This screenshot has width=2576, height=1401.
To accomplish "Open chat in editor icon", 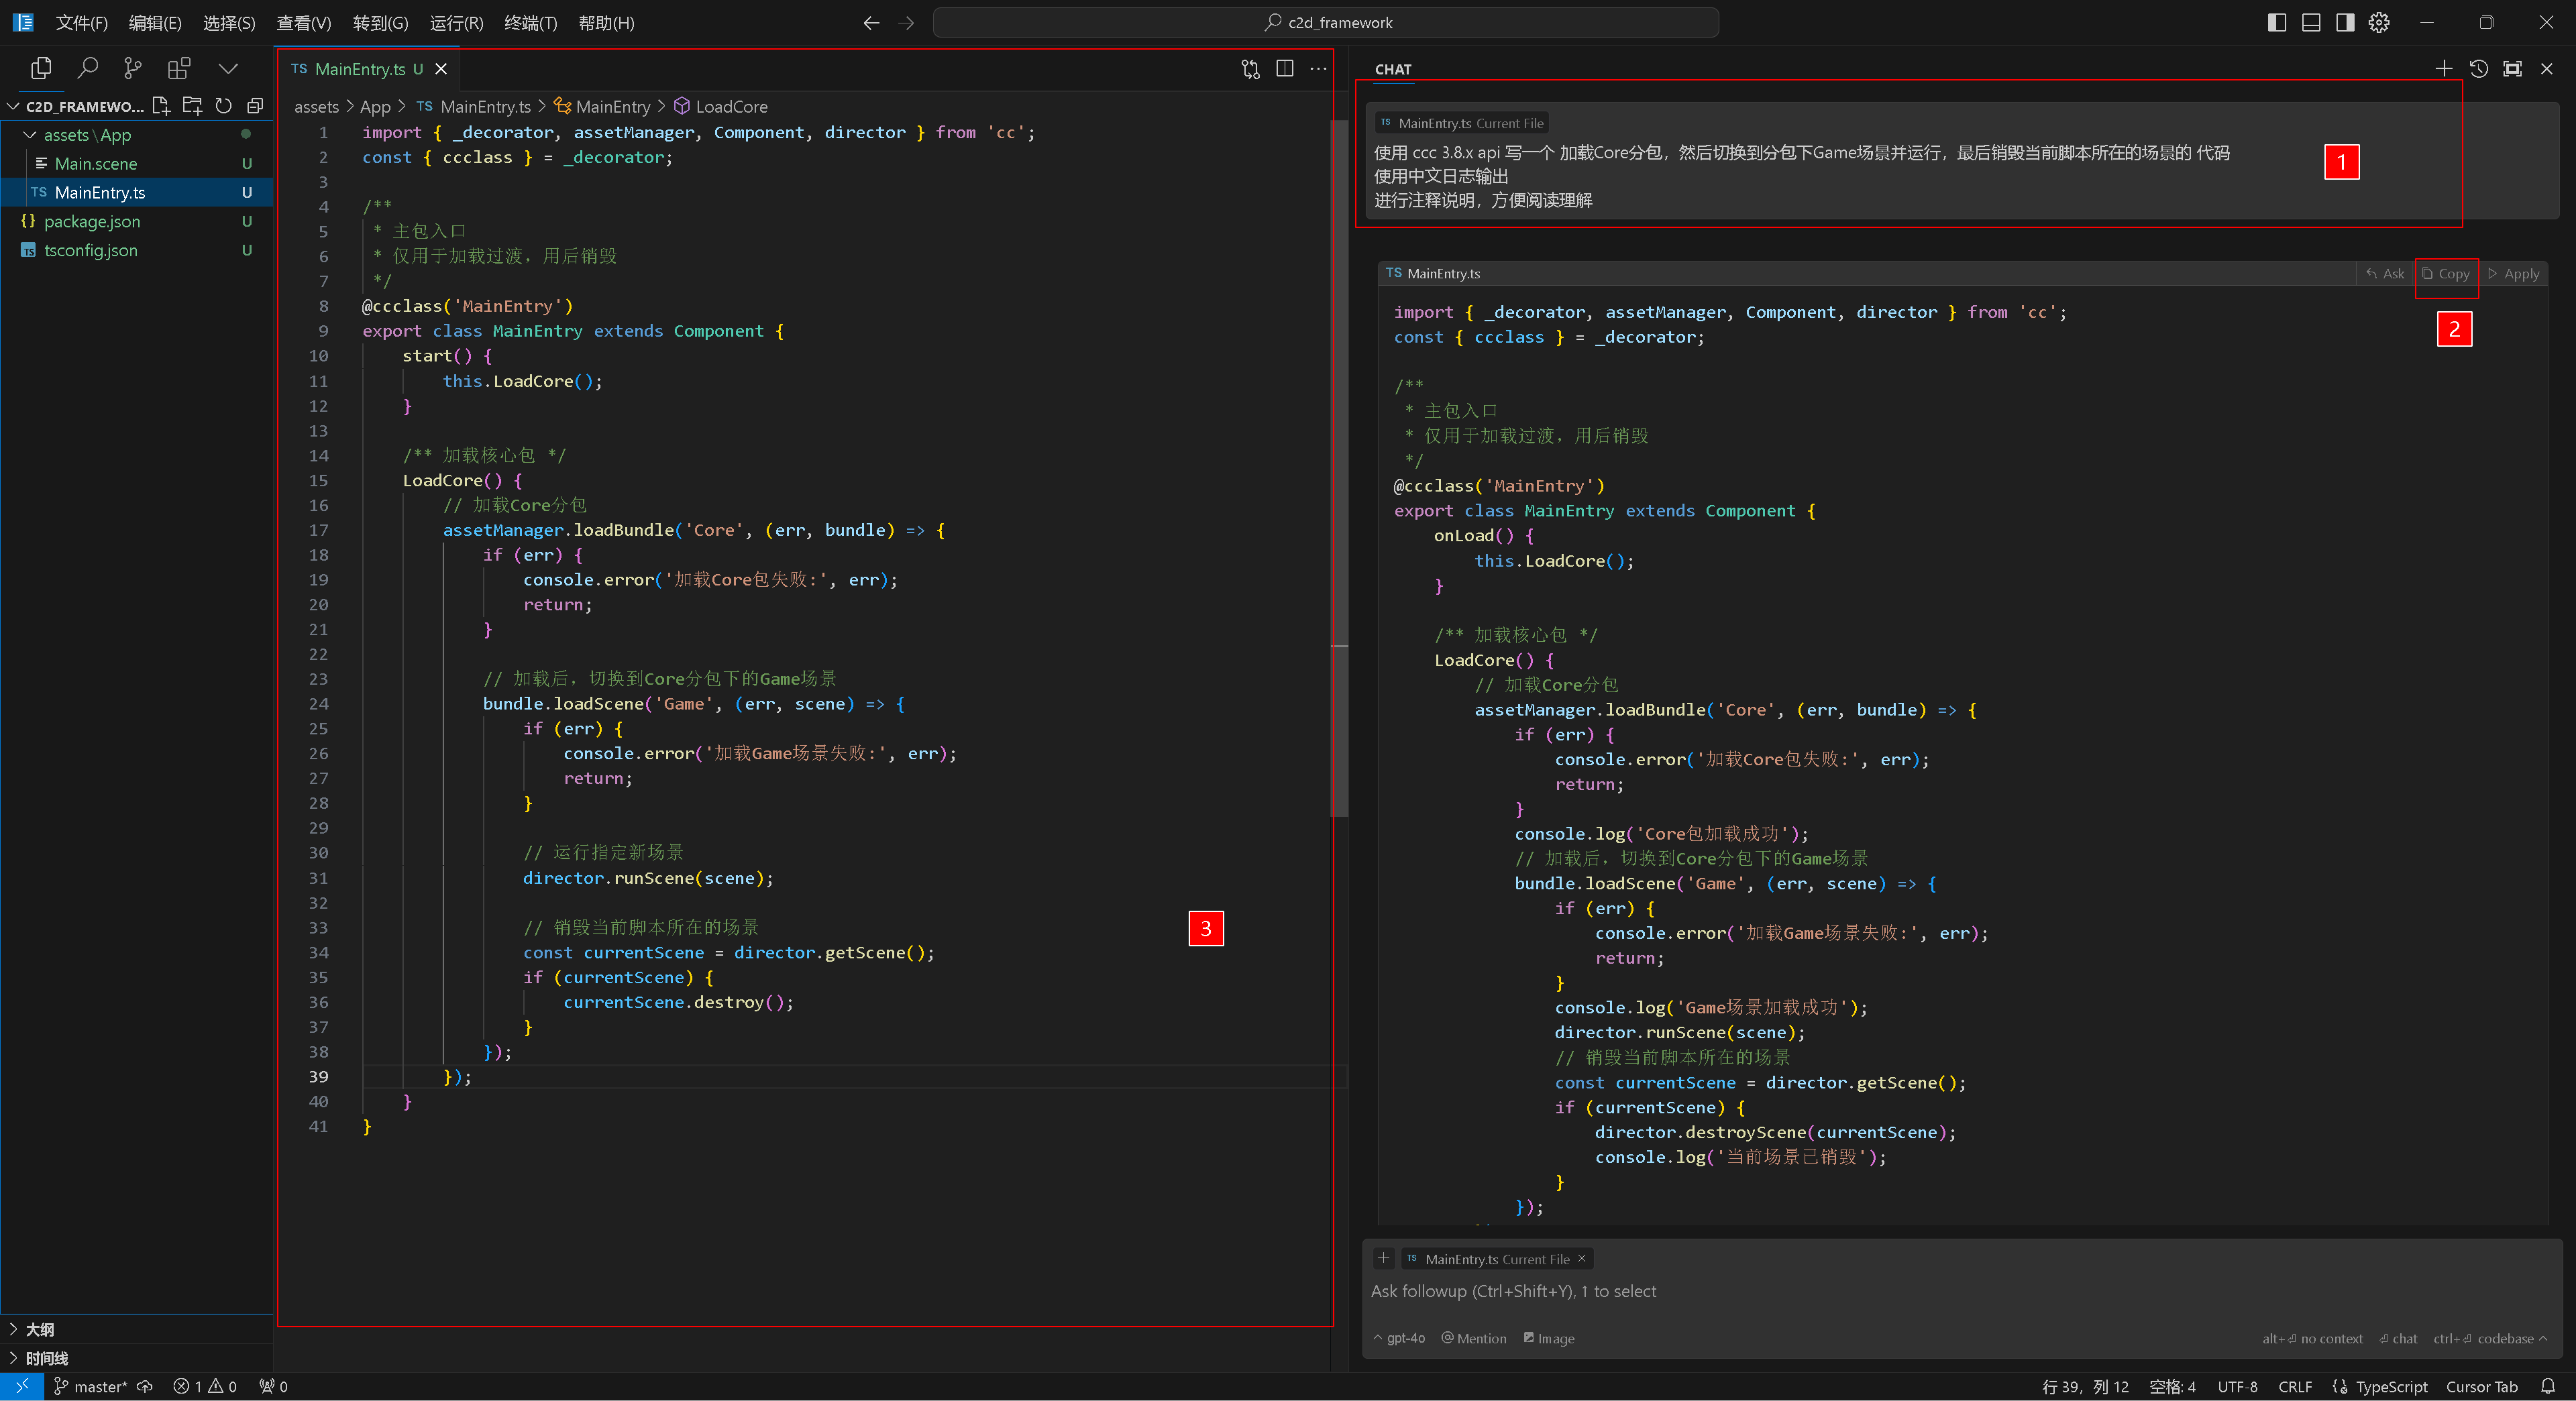I will pos(2512,68).
